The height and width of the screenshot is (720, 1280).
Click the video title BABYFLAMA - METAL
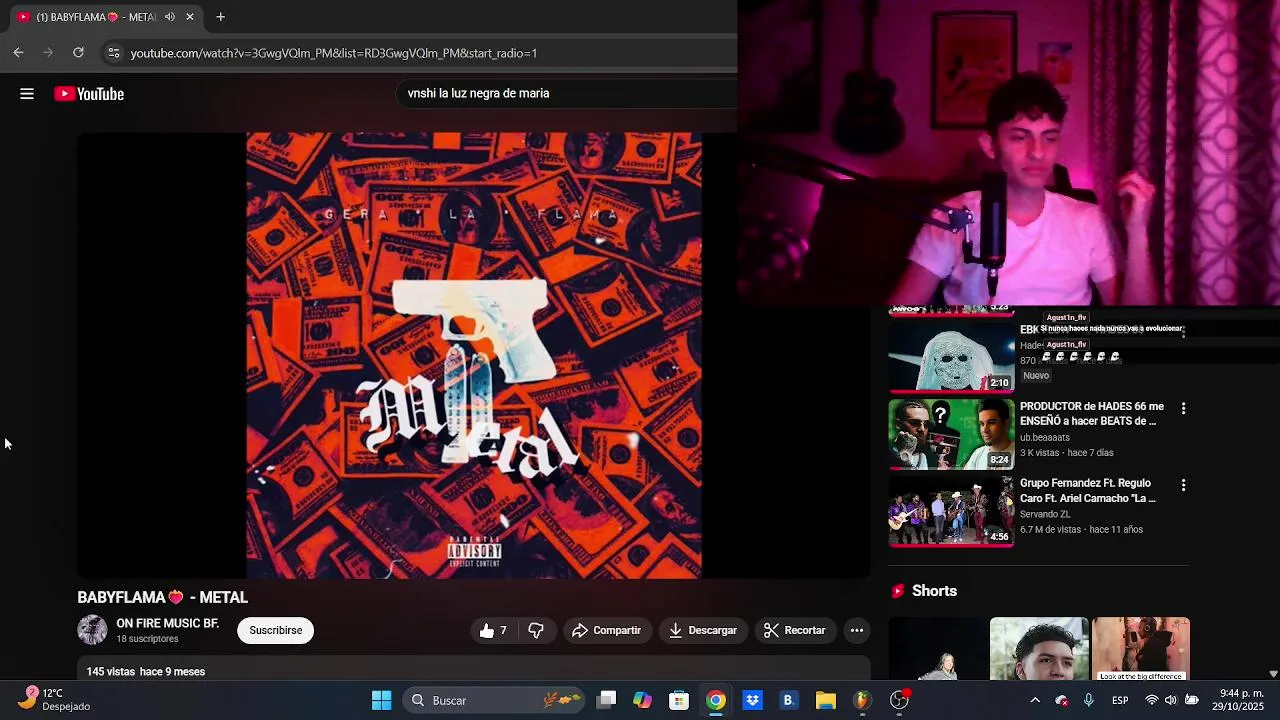[163, 597]
